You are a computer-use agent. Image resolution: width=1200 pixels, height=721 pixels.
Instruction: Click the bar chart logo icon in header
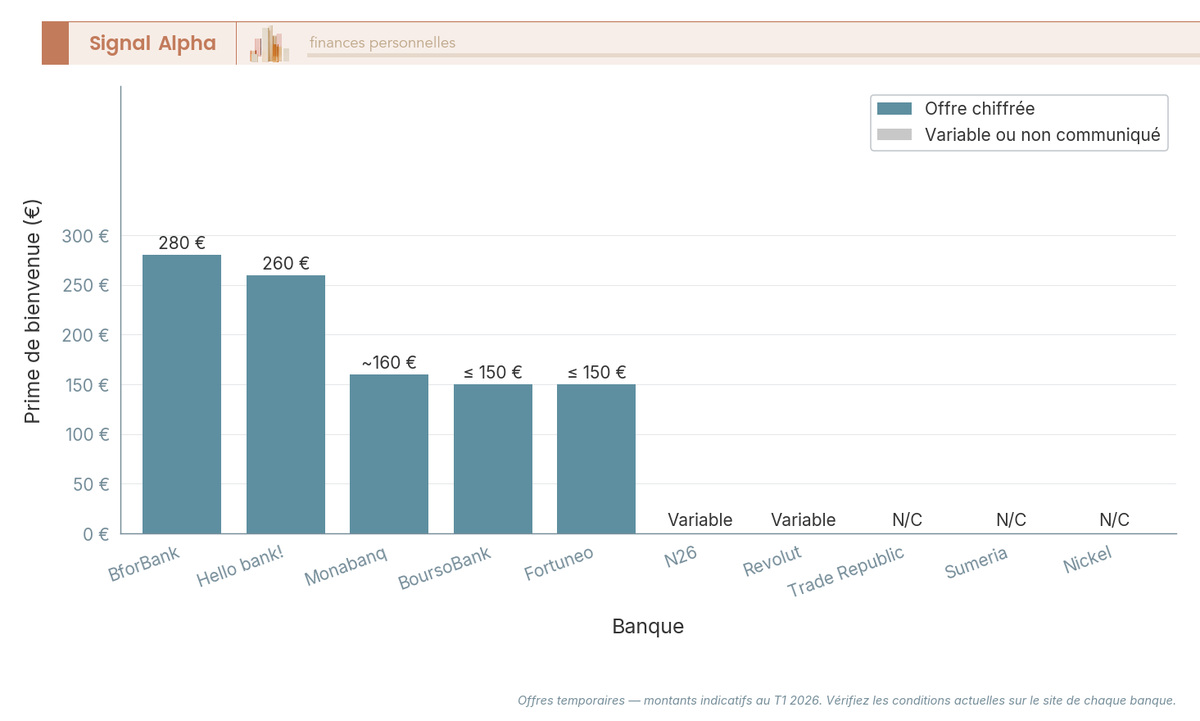pos(270,44)
